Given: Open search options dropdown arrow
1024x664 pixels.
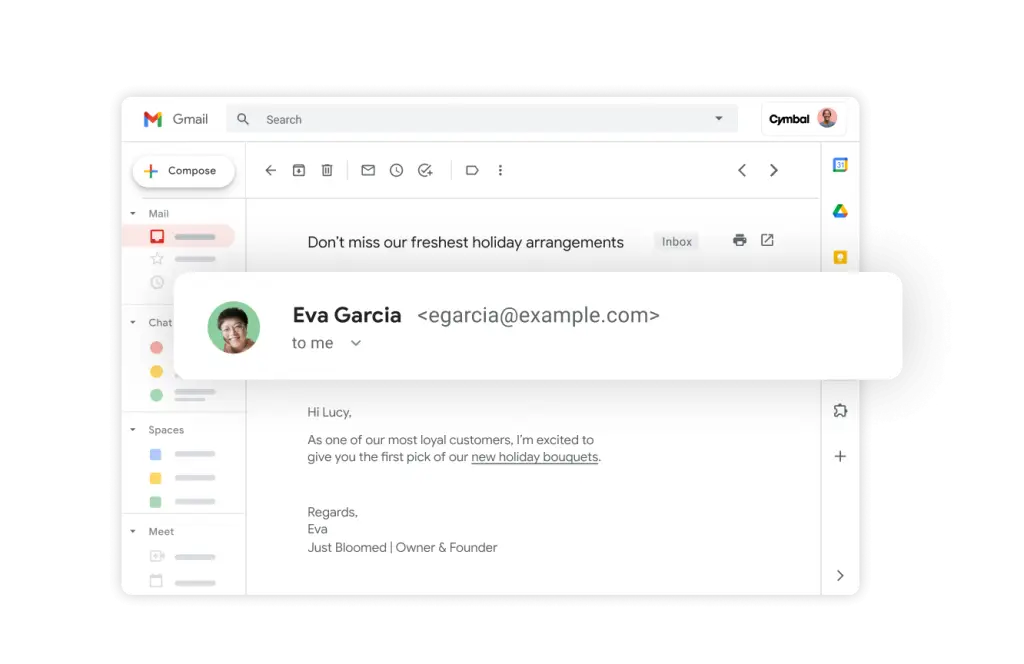Looking at the screenshot, I should click(x=718, y=118).
